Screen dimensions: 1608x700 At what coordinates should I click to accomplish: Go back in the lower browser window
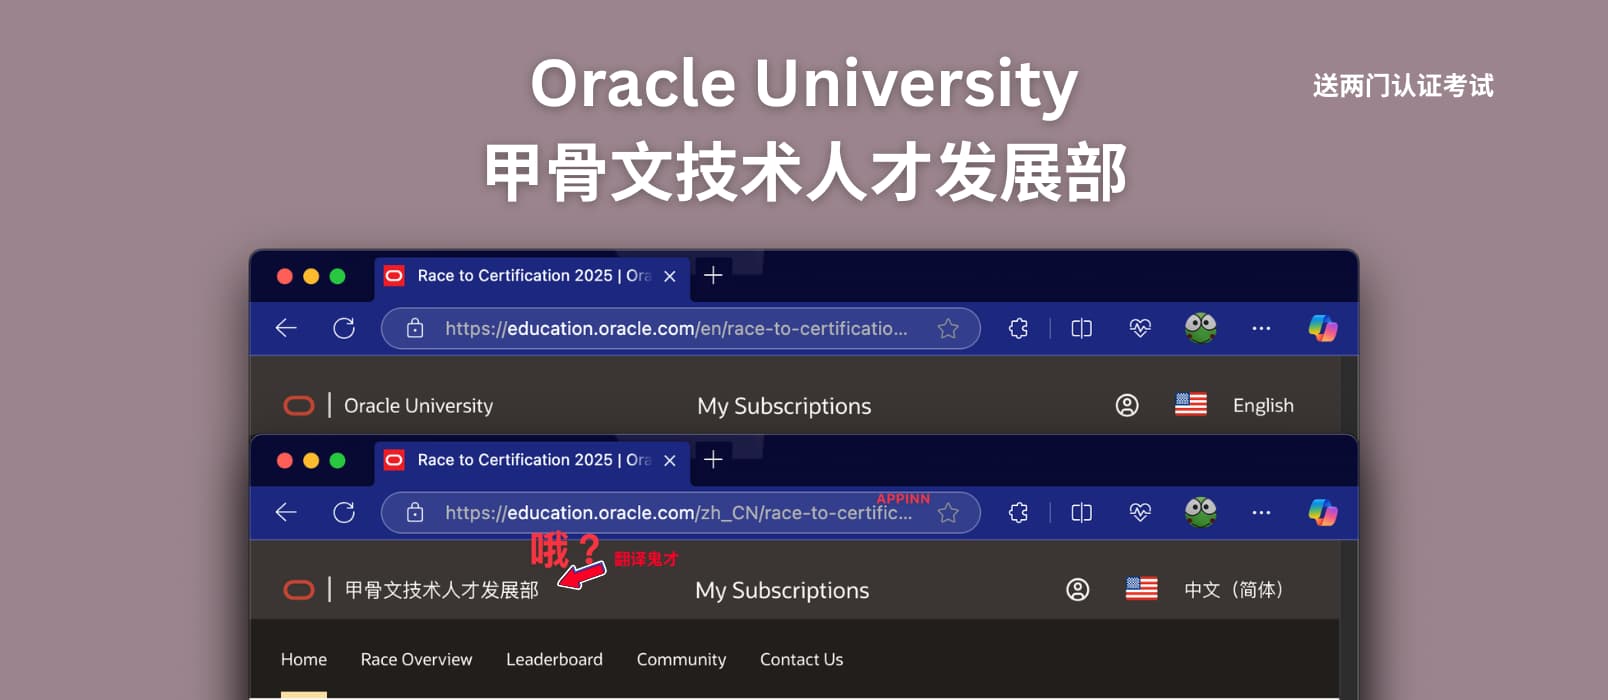[286, 512]
